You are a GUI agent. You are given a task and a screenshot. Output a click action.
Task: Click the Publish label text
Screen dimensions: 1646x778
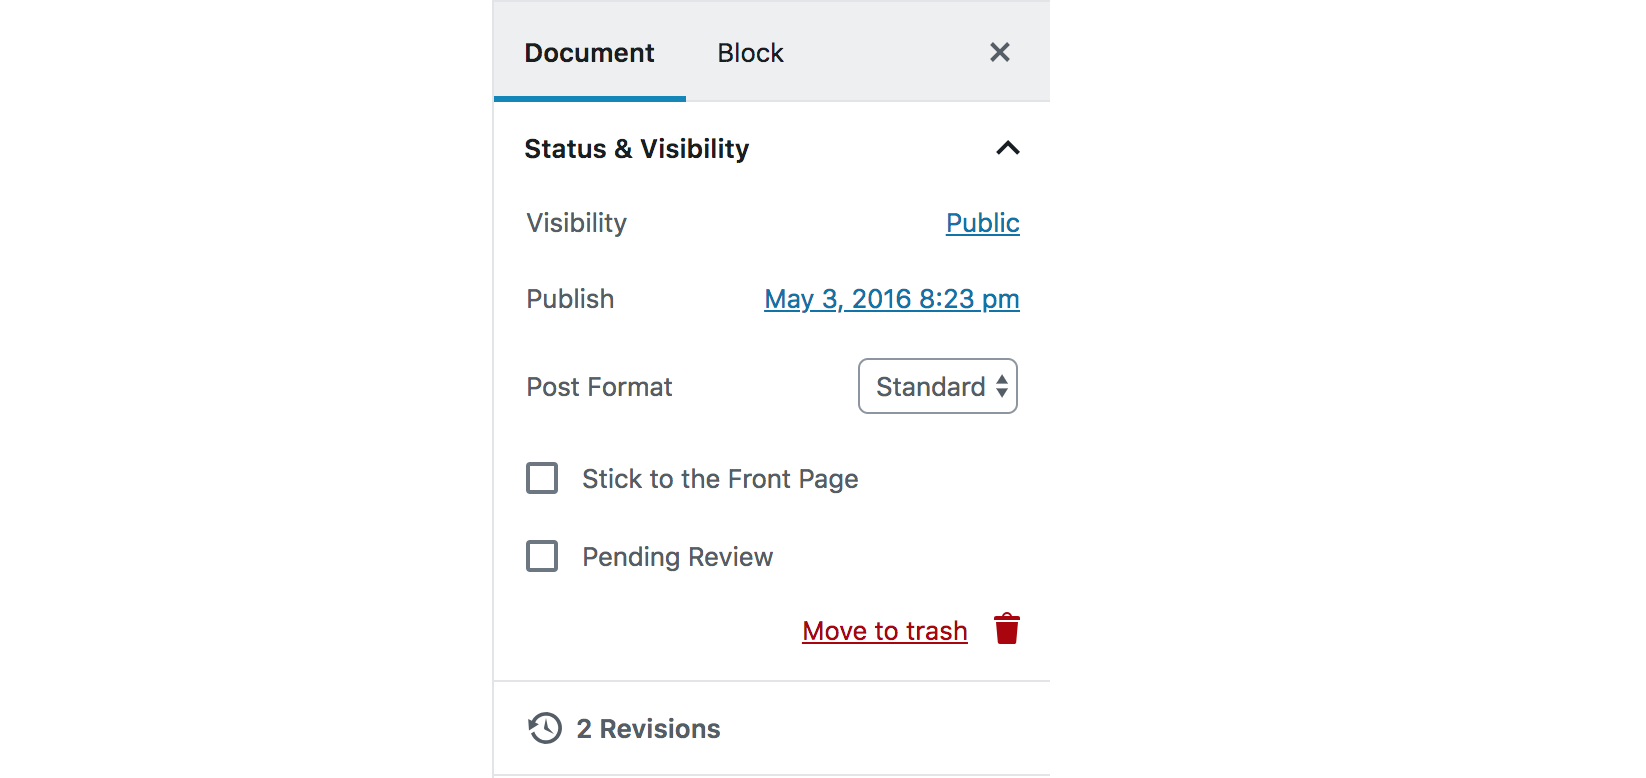click(570, 299)
